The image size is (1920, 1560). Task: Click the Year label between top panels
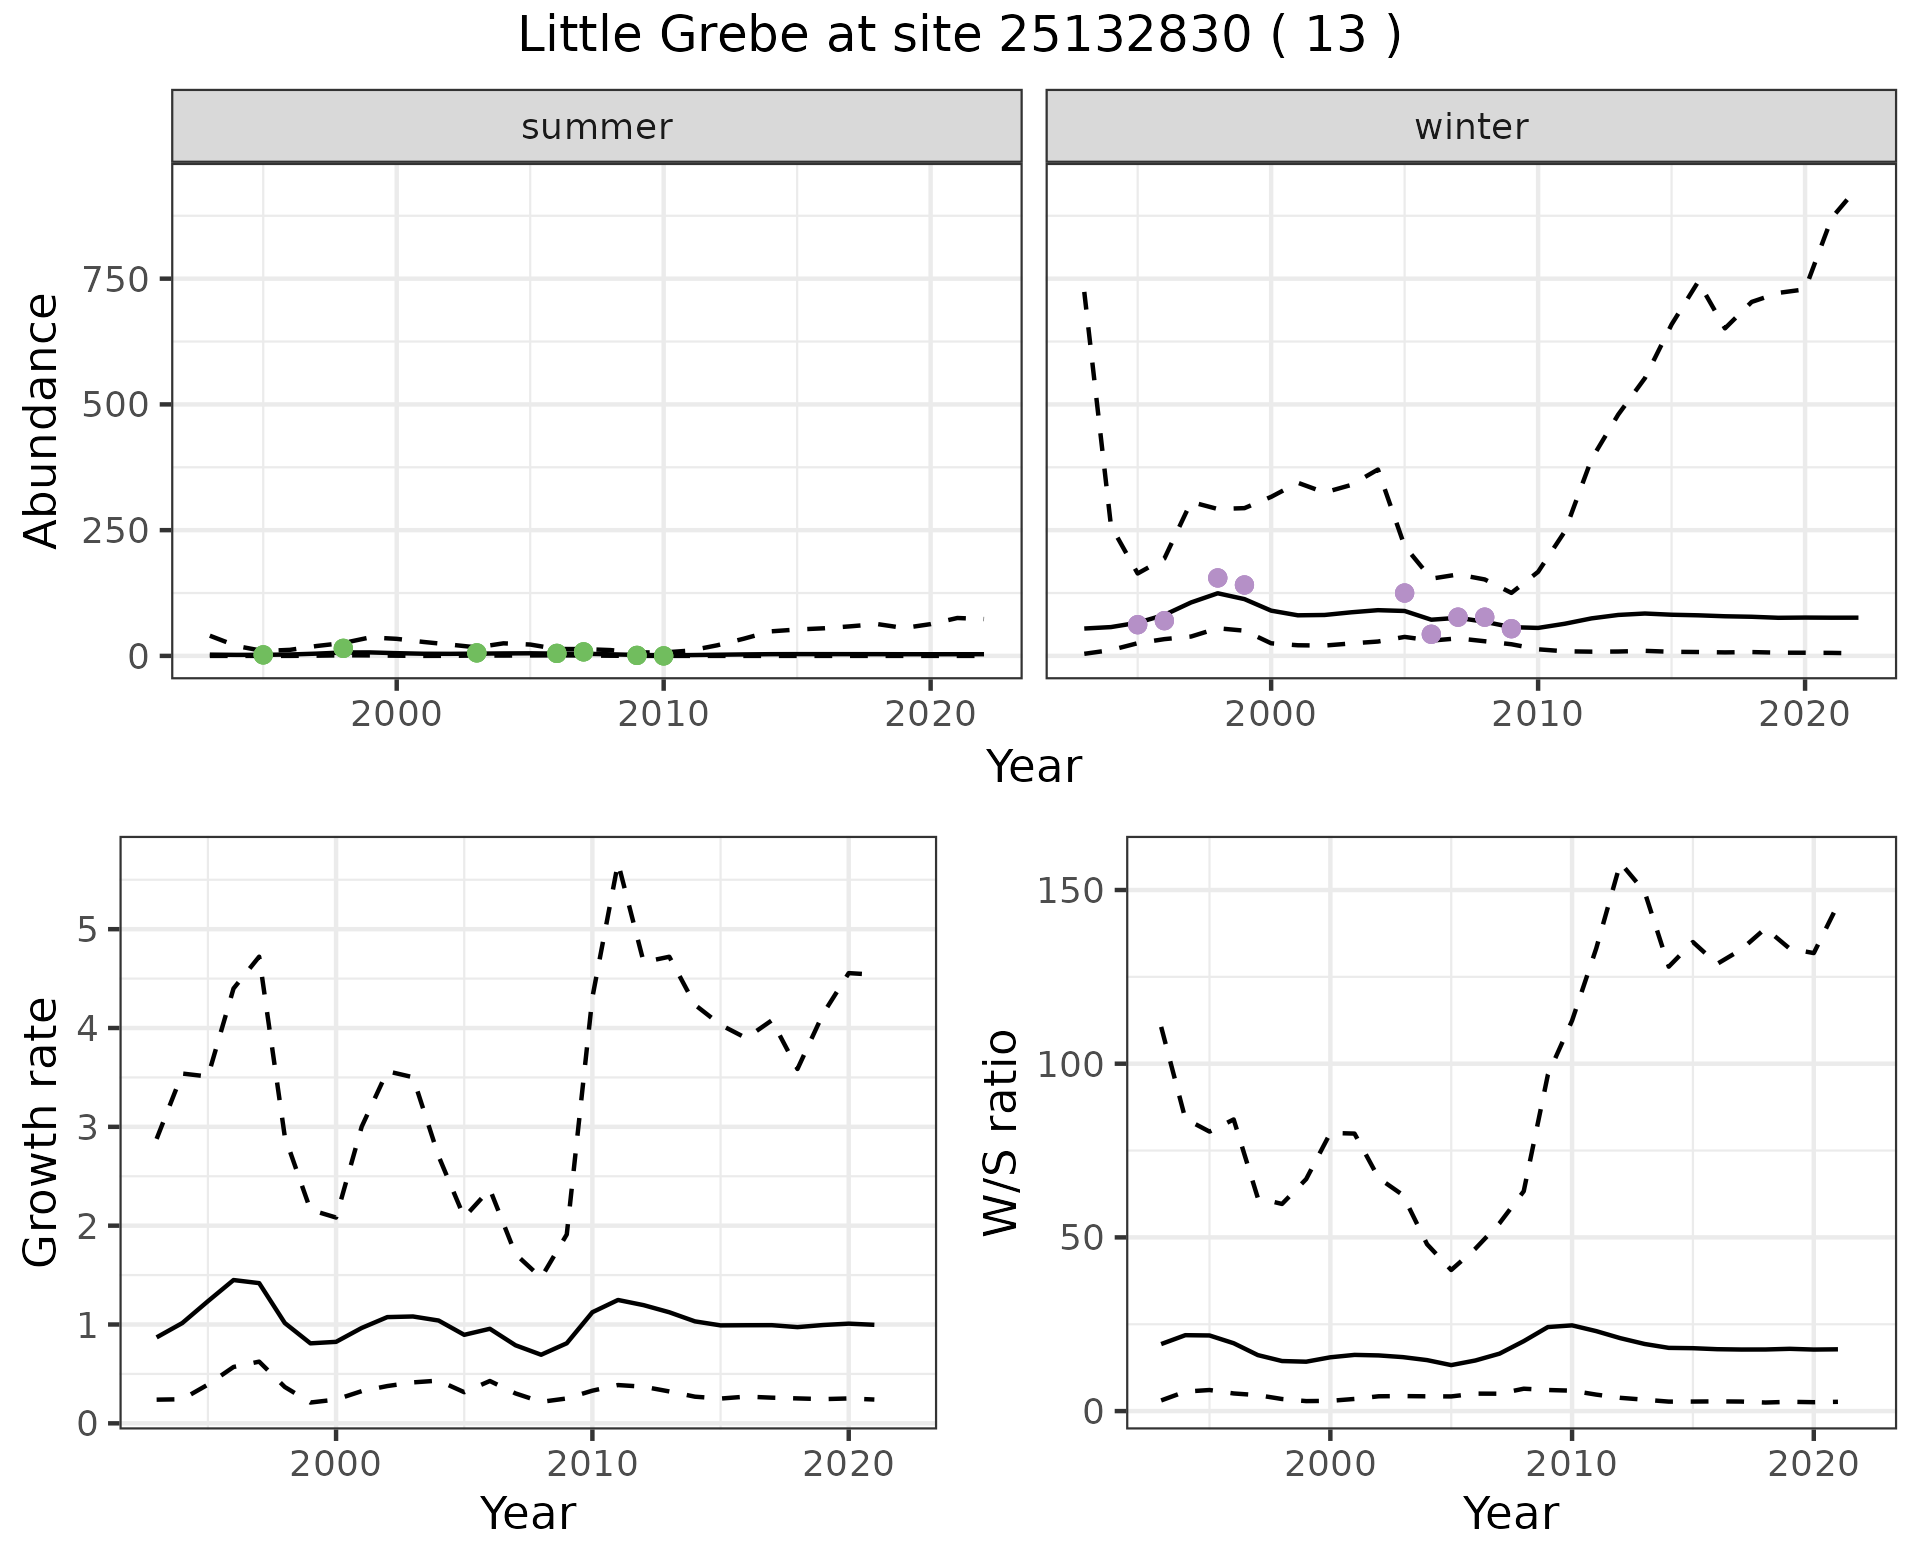tap(1034, 767)
